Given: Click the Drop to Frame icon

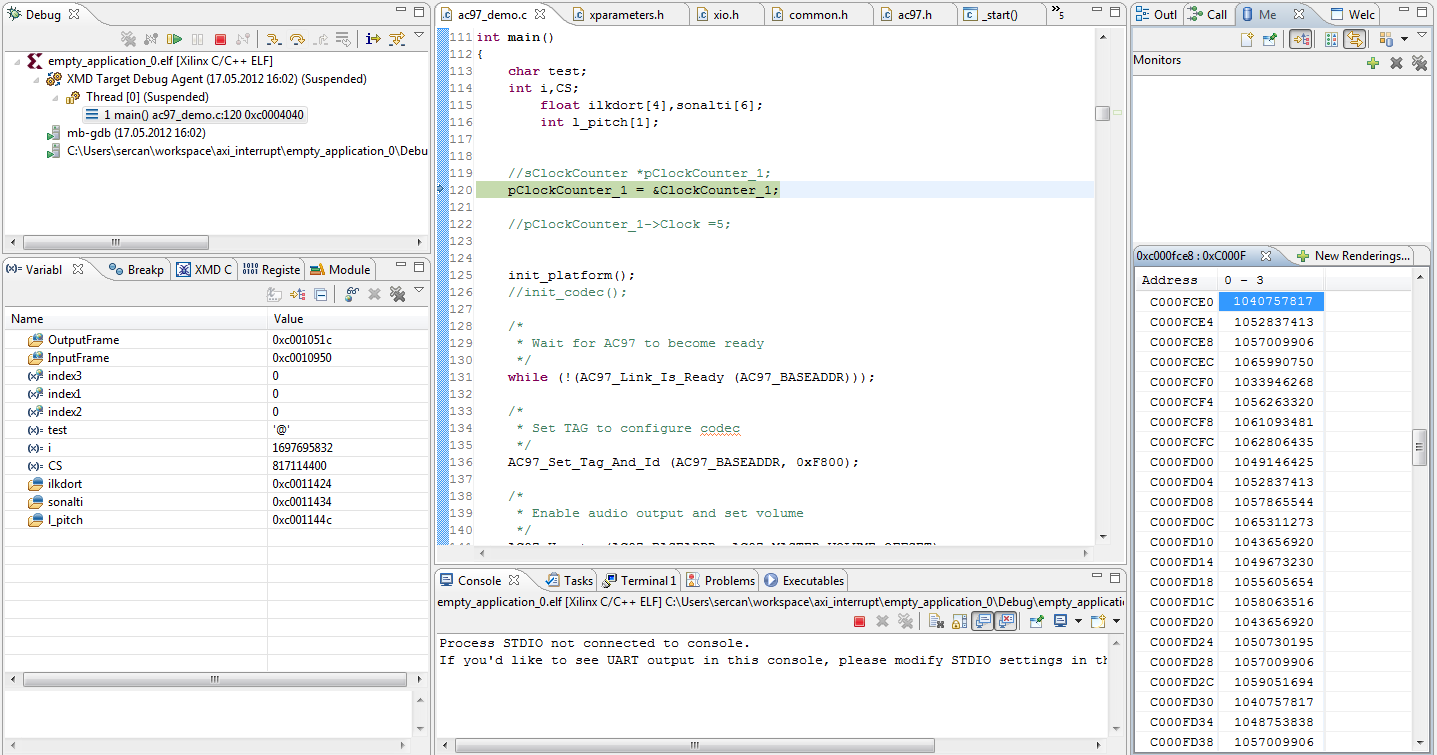Looking at the screenshot, I should (x=343, y=39).
